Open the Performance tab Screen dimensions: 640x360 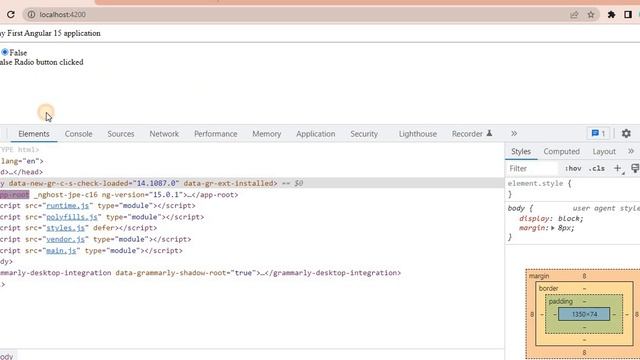(216, 134)
